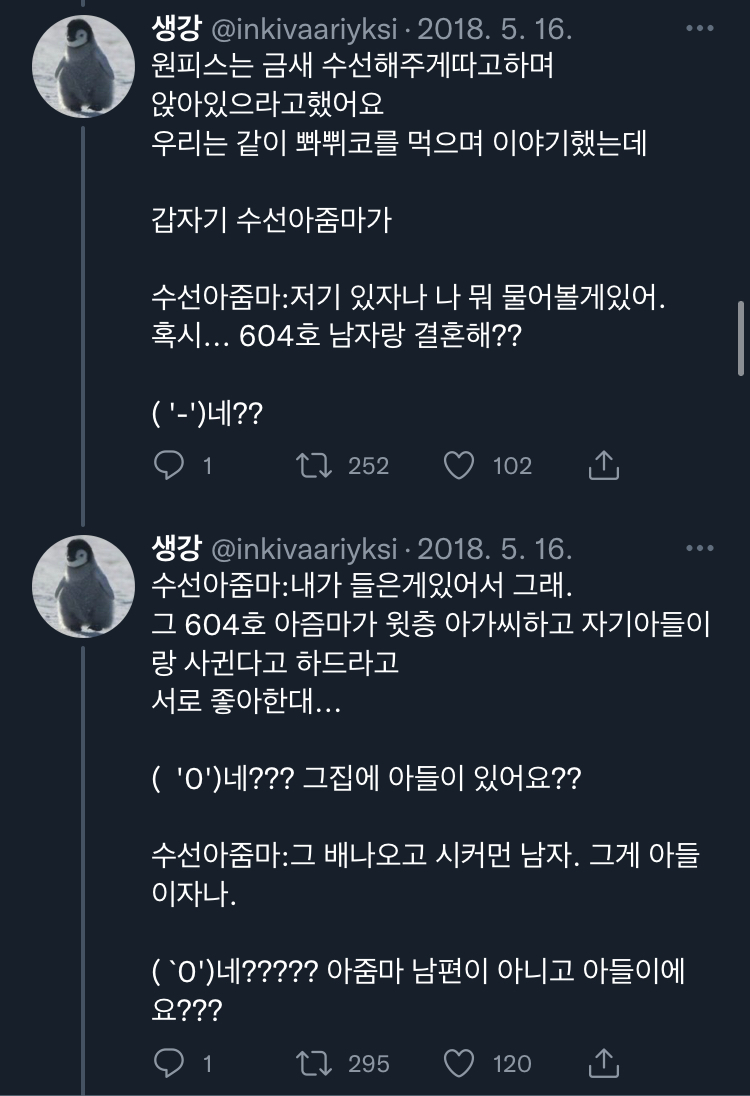Retweet the second tweet with 295 retweets
750x1096 pixels.
point(317,1062)
